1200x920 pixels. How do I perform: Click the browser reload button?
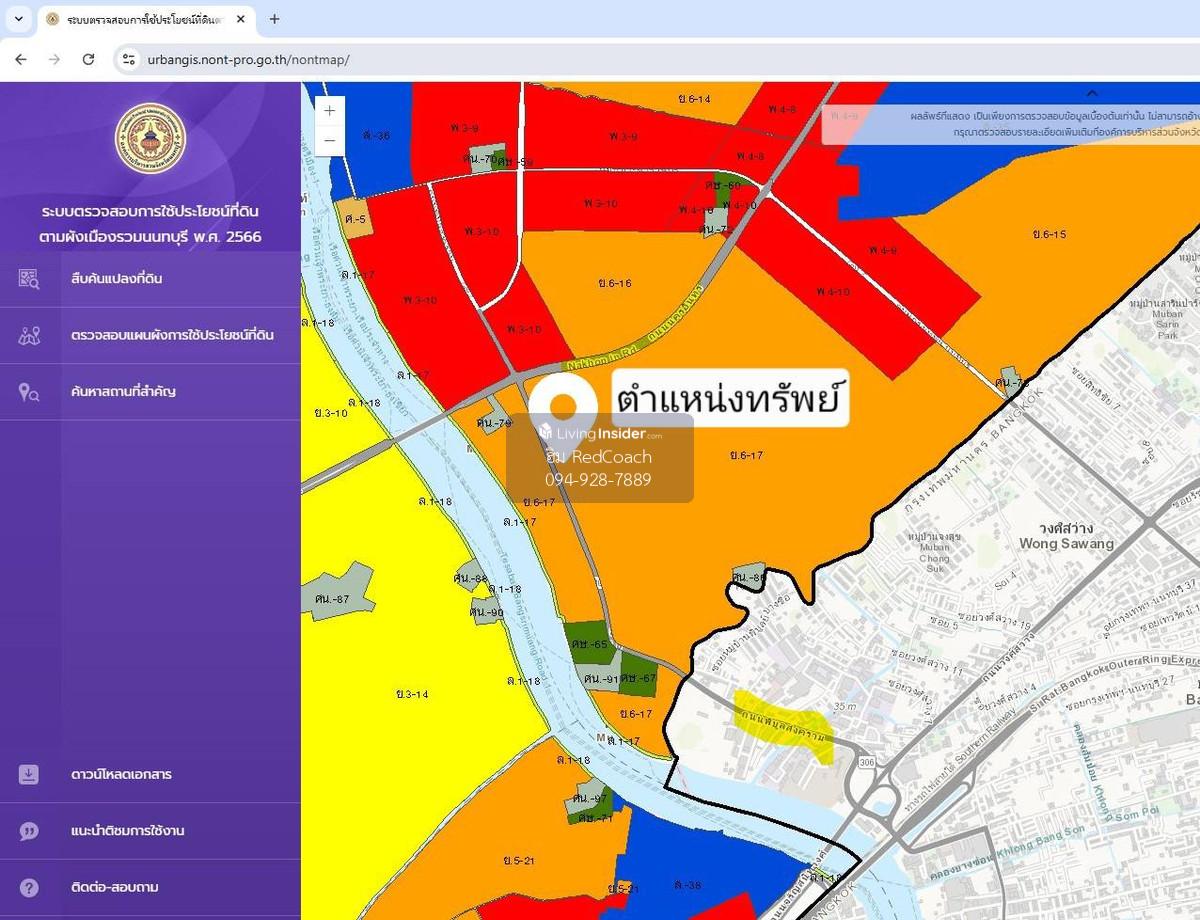[x=88, y=60]
